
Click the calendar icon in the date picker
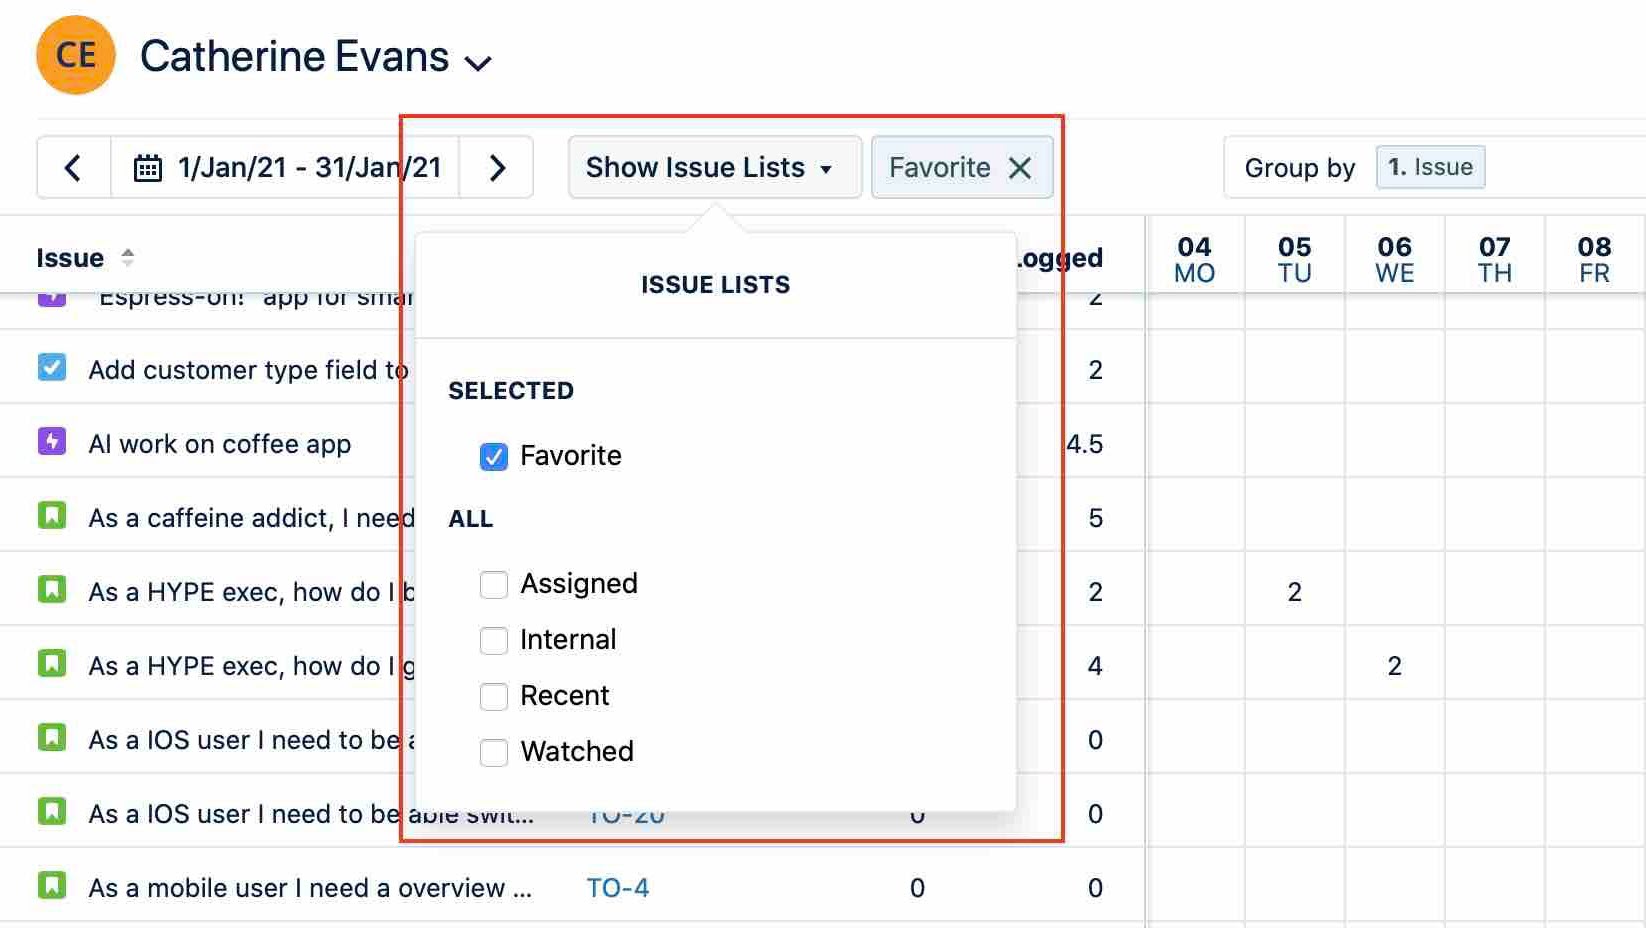point(146,167)
